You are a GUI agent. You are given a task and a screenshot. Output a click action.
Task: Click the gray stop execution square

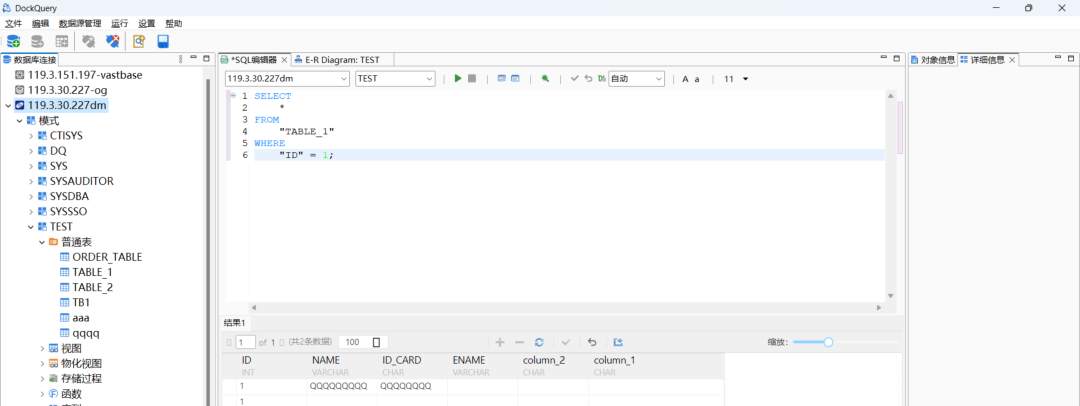472,79
